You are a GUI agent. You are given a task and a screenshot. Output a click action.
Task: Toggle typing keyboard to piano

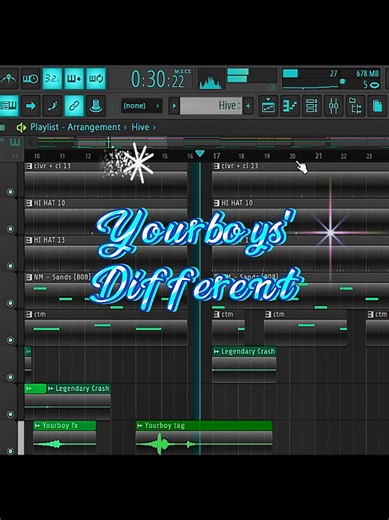click(x=8, y=106)
